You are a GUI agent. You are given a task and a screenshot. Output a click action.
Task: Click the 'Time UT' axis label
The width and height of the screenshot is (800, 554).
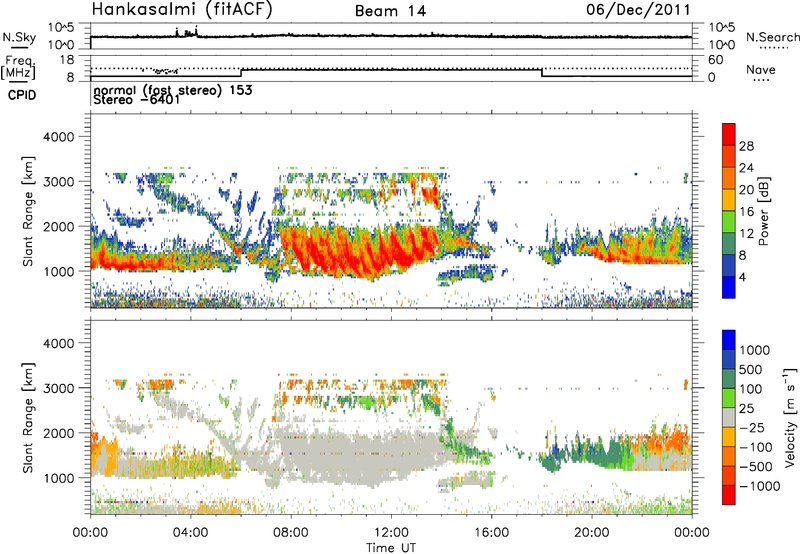pos(391,548)
